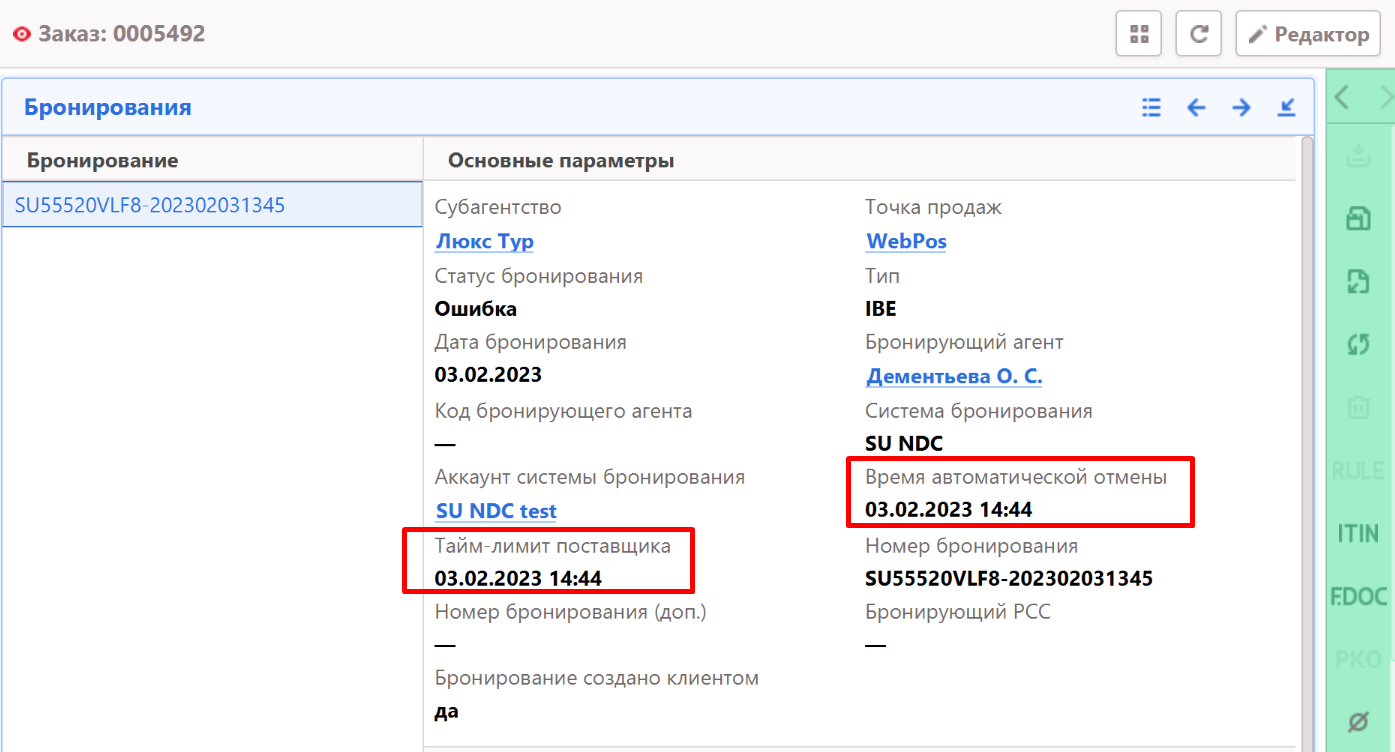Click the crossed-circle icon in sidebar
Screen dimensions: 1395x752
point(1358,721)
